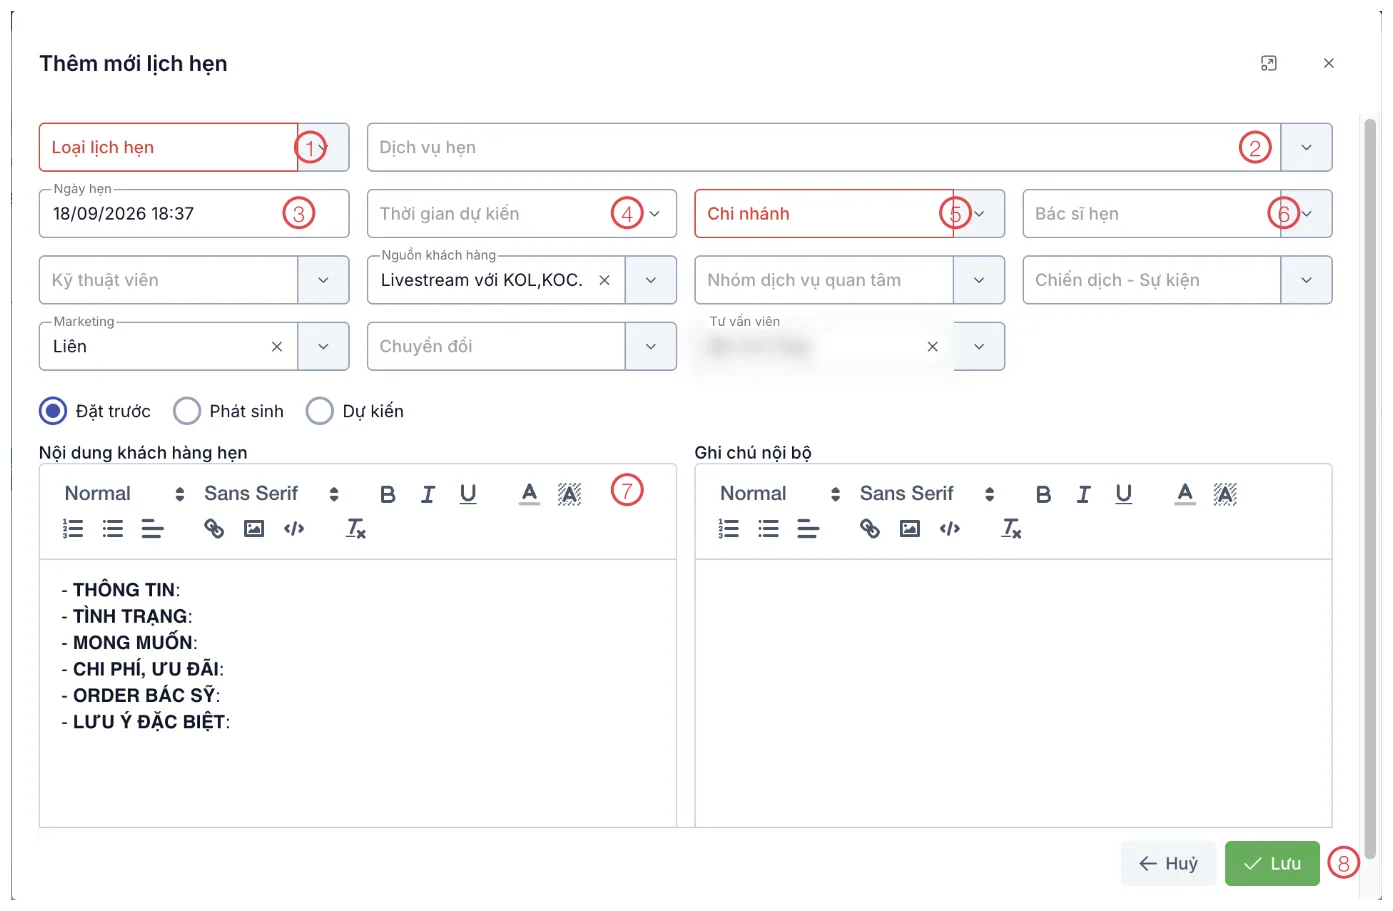Image resolution: width=1393 pixels, height=911 pixels.
Task: Toggle italic in internal notes editor
Action: tap(1084, 494)
